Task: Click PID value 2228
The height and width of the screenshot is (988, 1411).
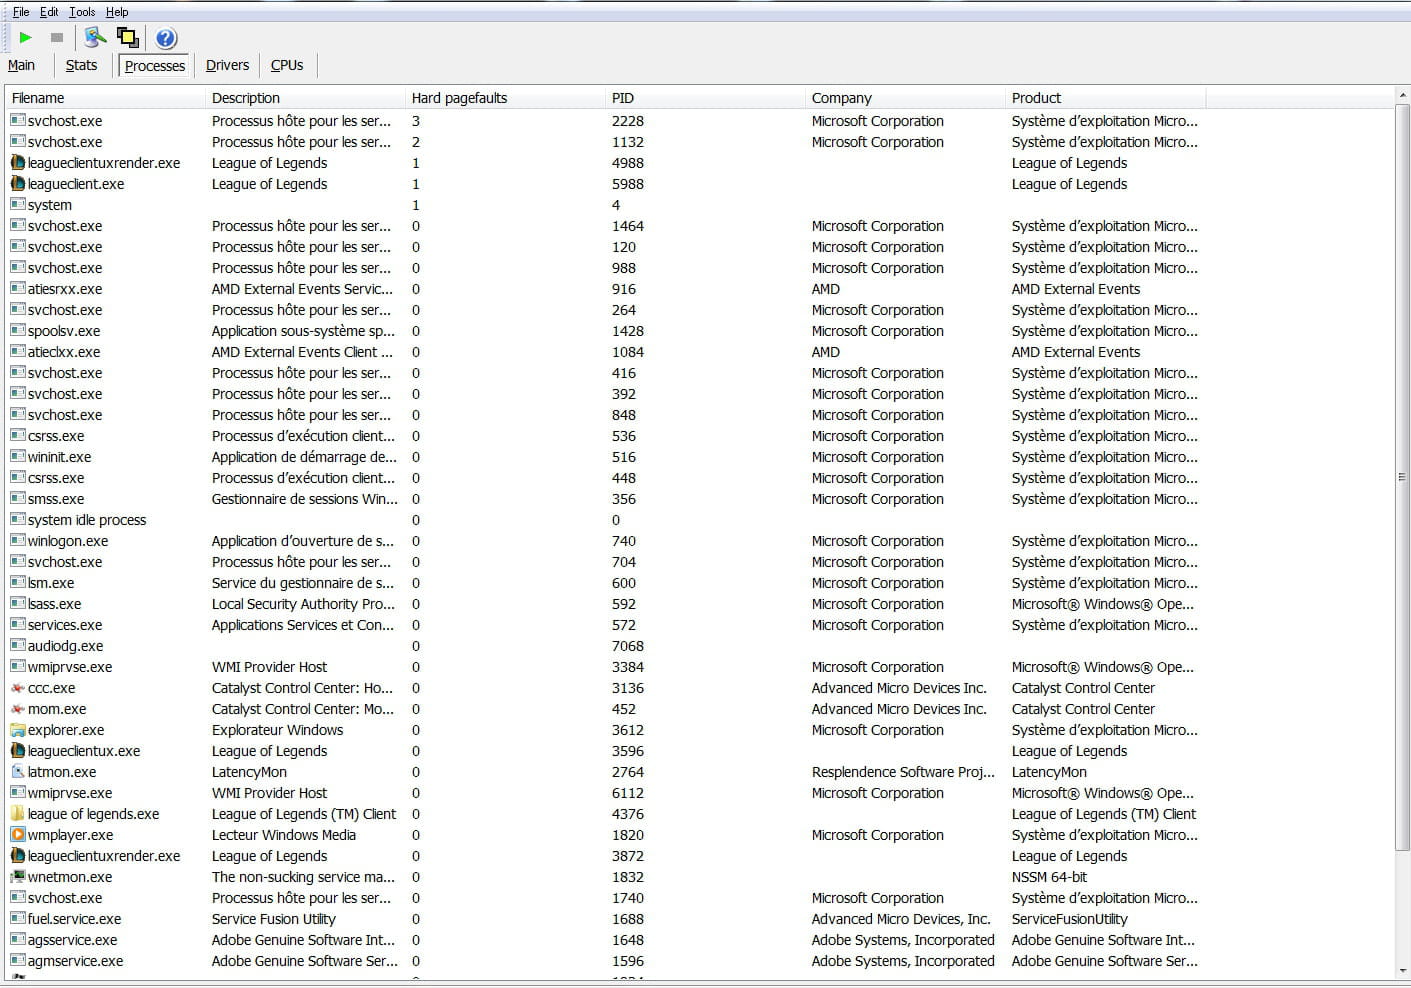Action: click(x=628, y=121)
